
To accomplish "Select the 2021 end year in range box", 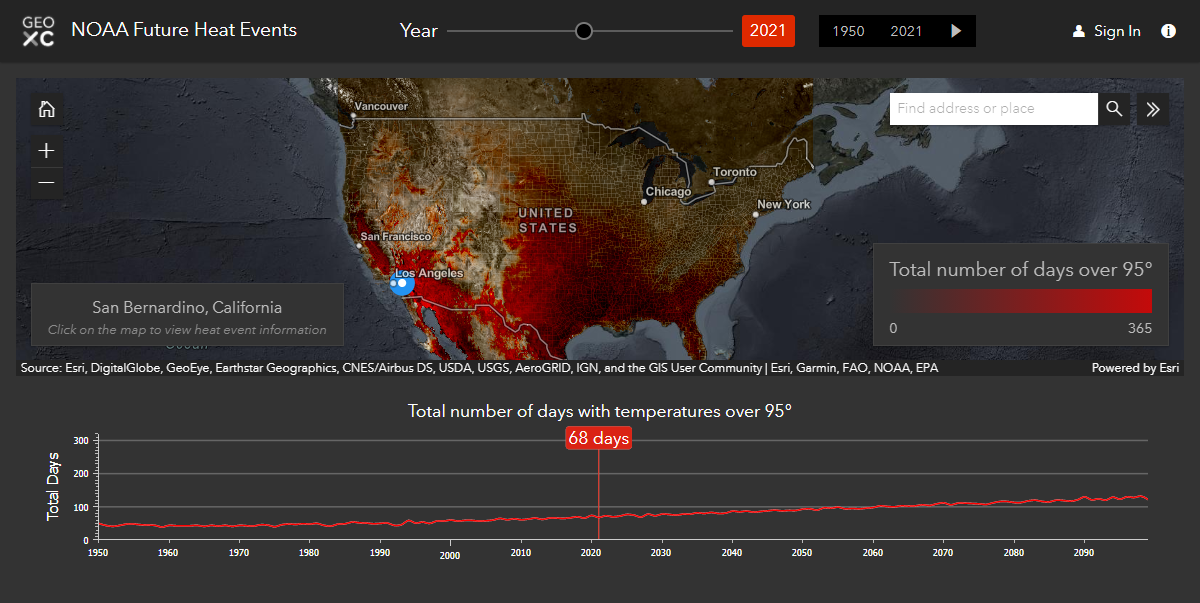I will click(x=906, y=31).
